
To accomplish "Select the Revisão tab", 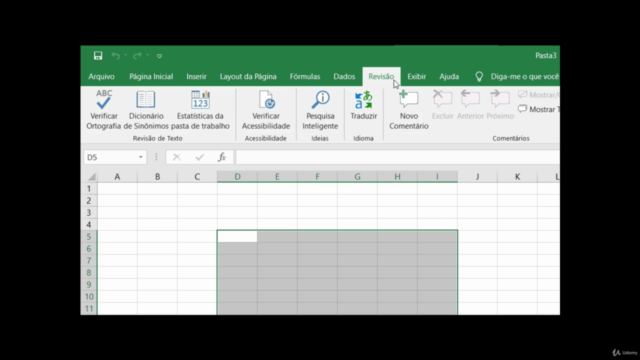I will (381, 76).
